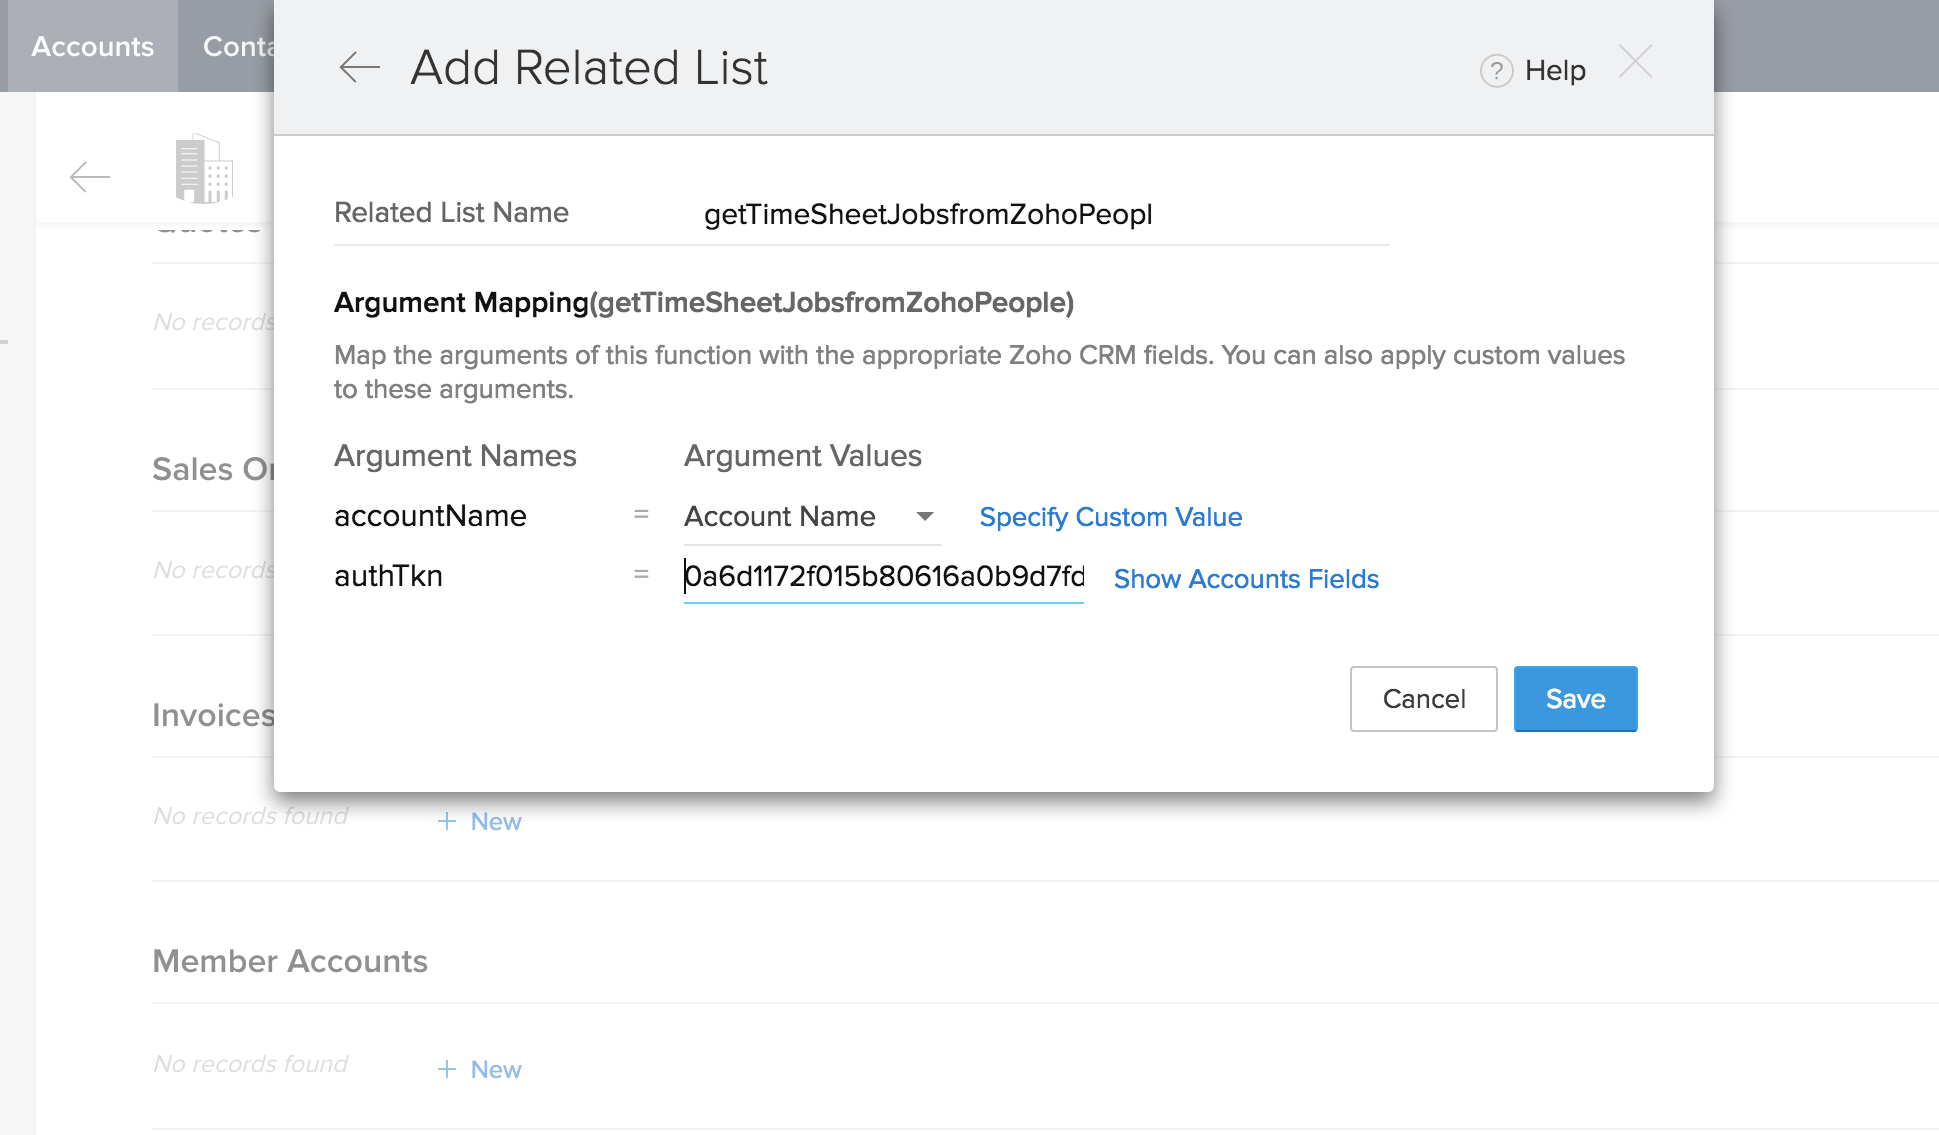Click the Help question mark icon
Screen dimensions: 1939x1135
(x=1496, y=71)
